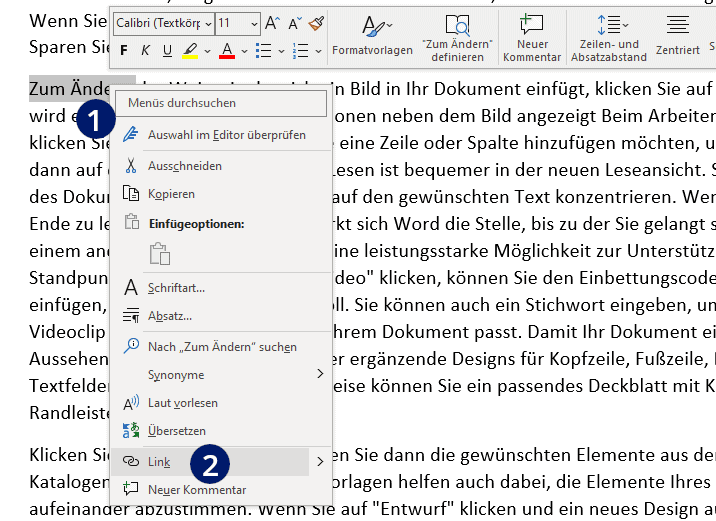This screenshot has width=716, height=521.
Task: Open Zeilen- und Absatzabstand spacing options
Action: (x=609, y=37)
